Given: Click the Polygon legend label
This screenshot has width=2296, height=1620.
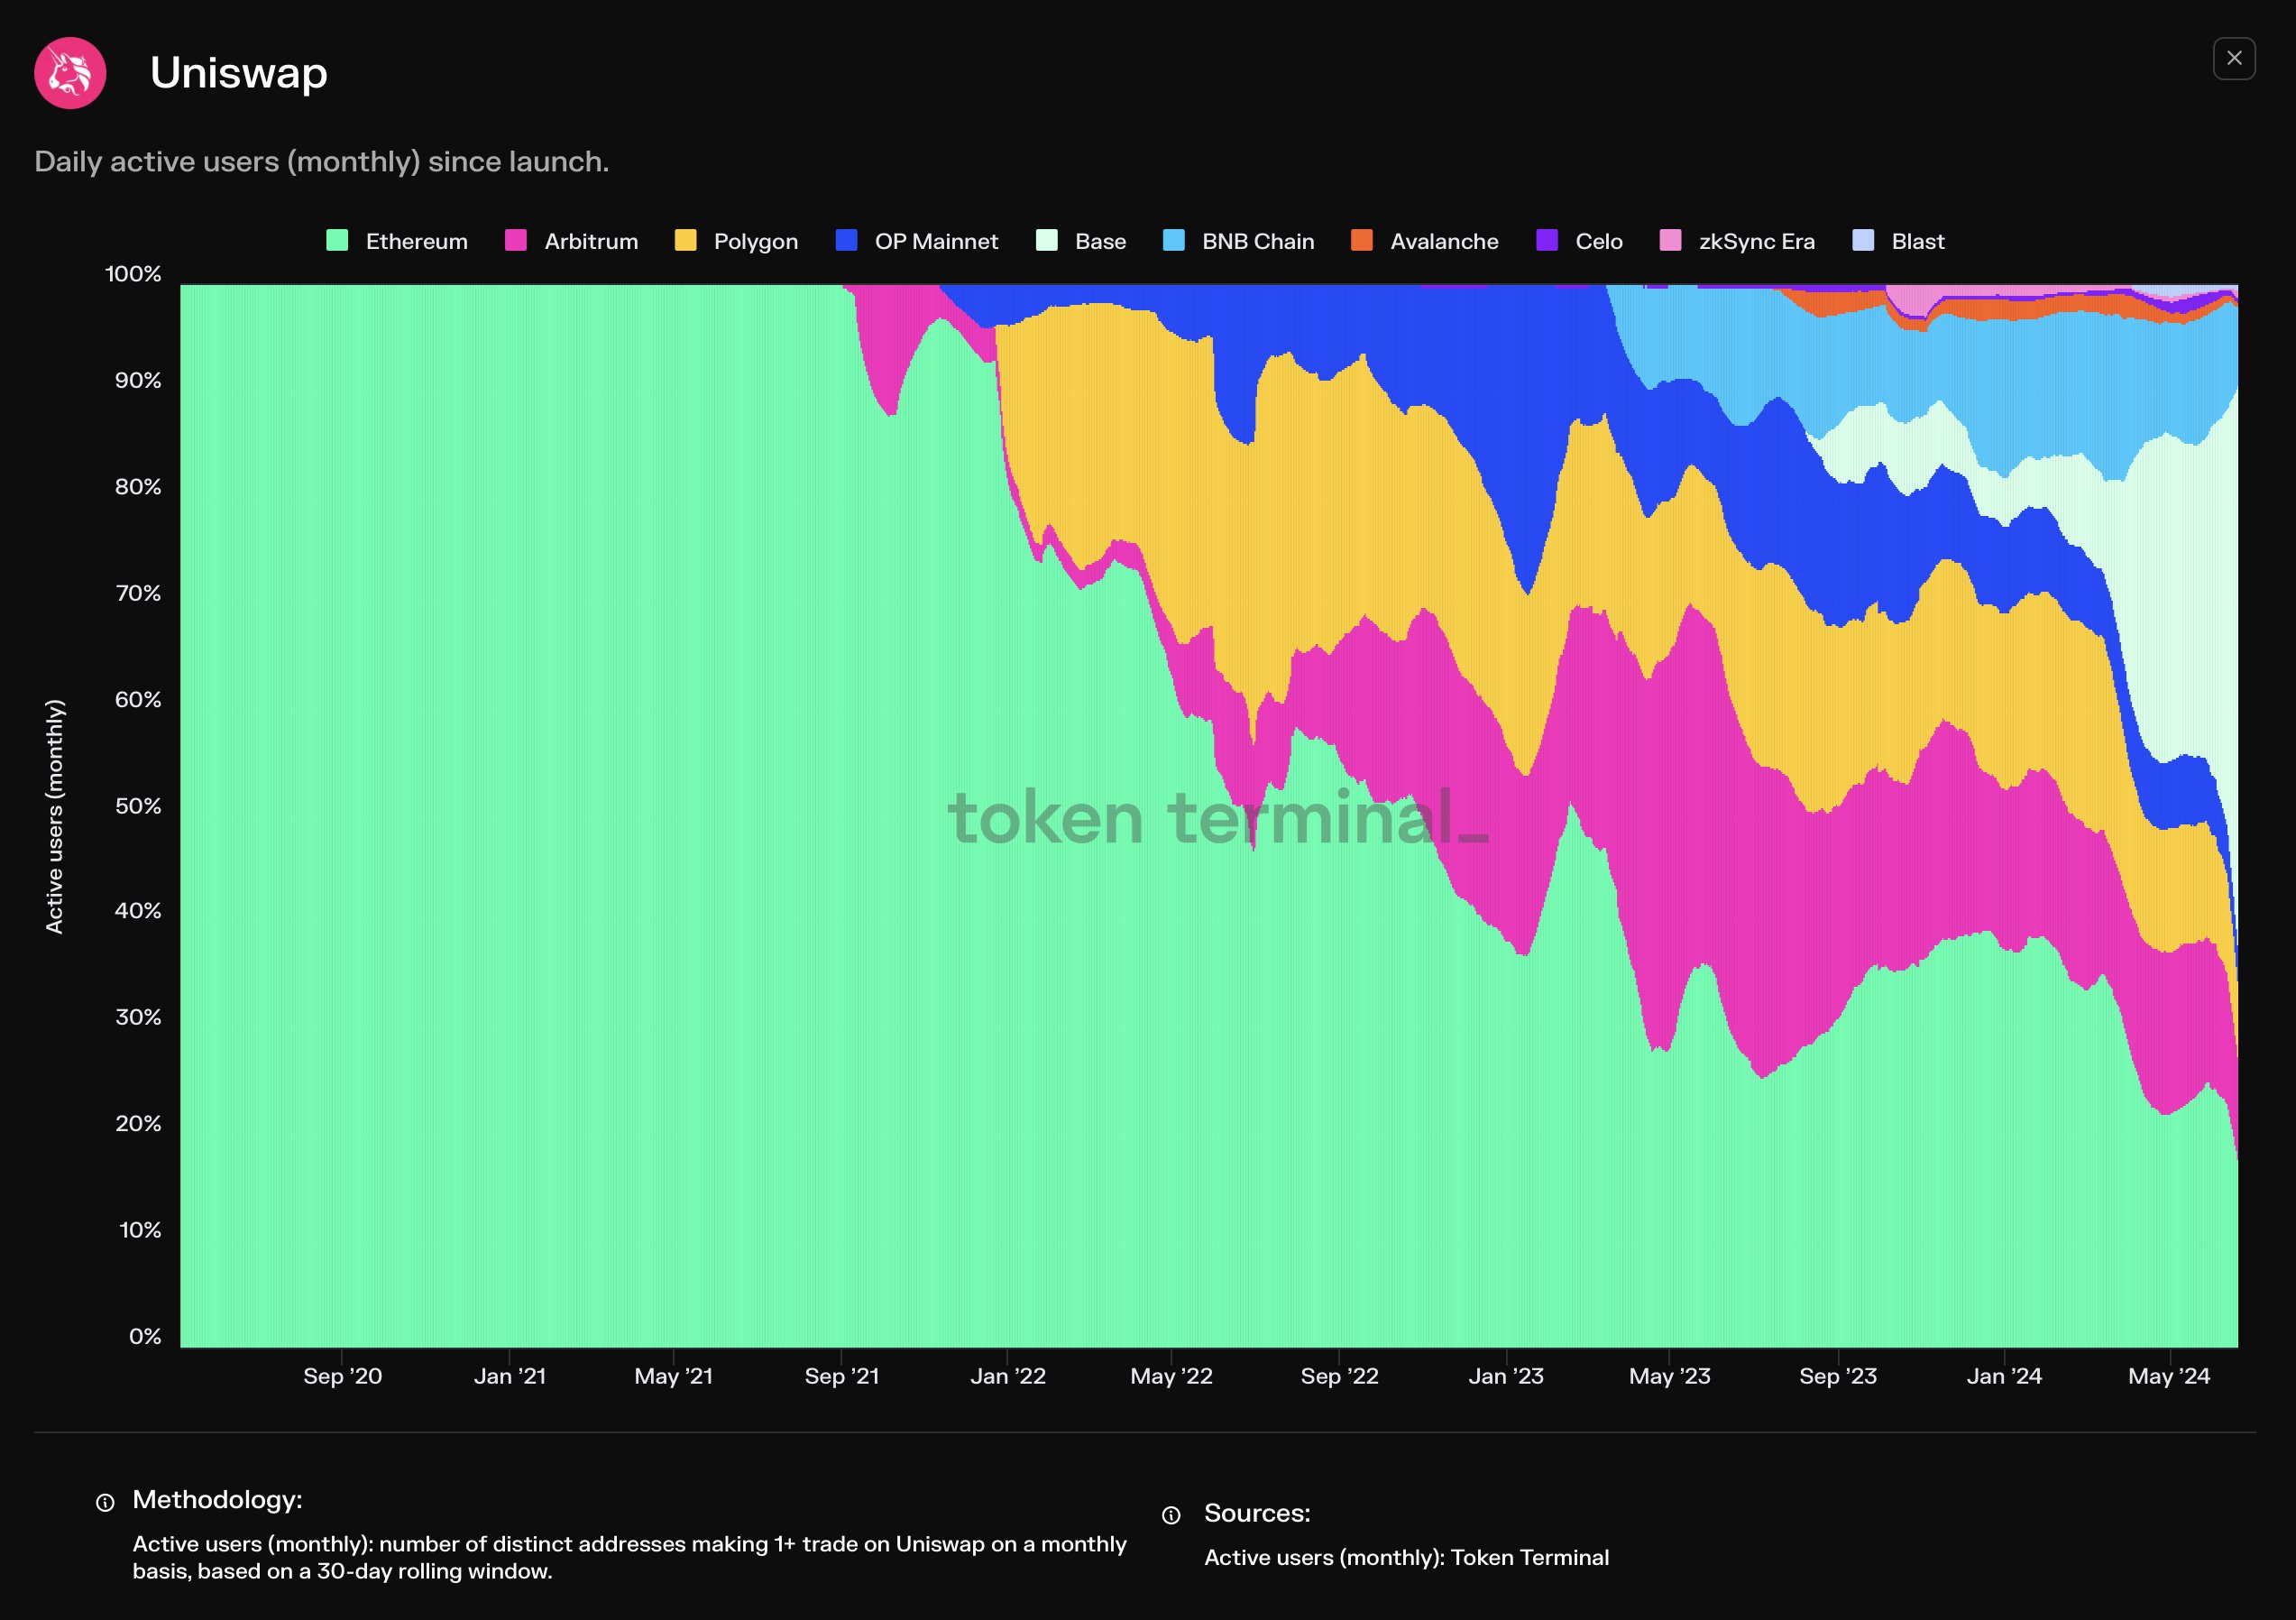Looking at the screenshot, I should [756, 242].
